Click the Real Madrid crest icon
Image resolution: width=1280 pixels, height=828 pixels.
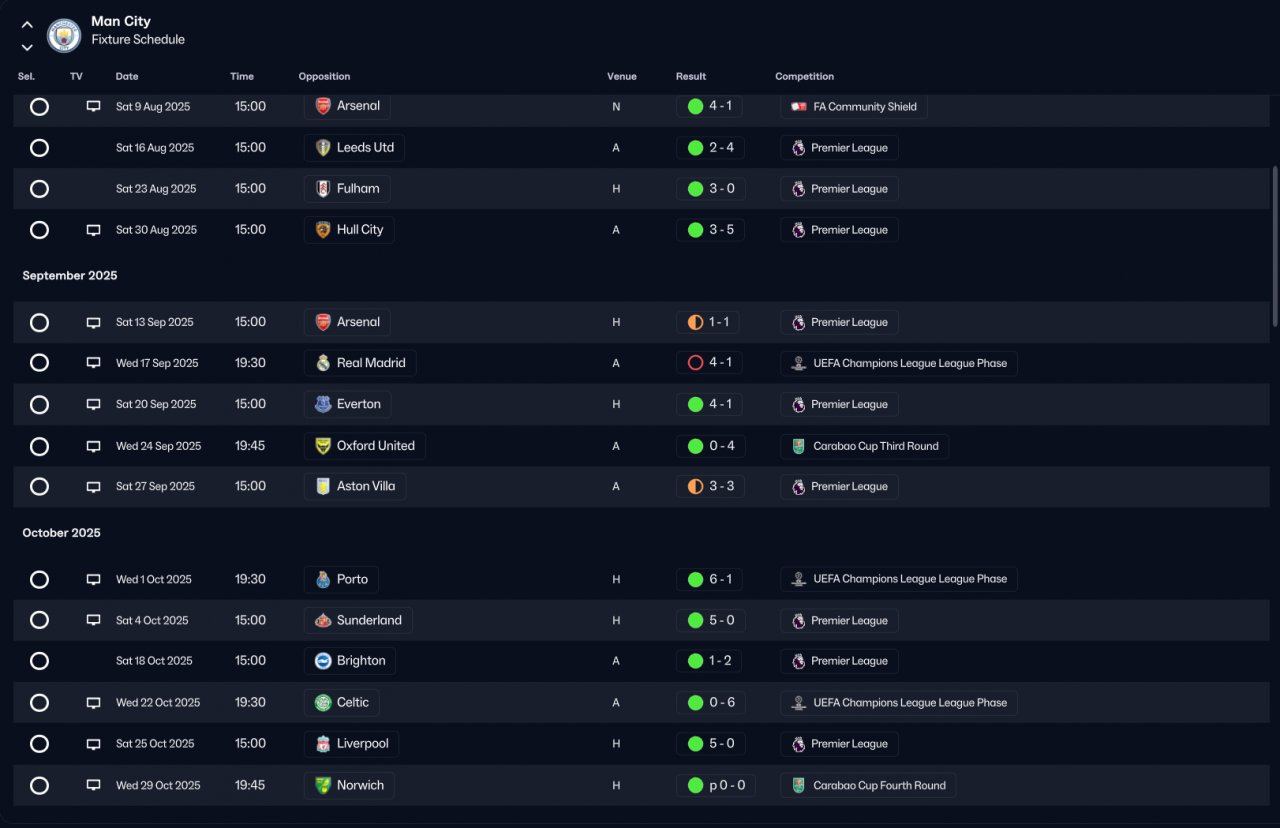323,363
